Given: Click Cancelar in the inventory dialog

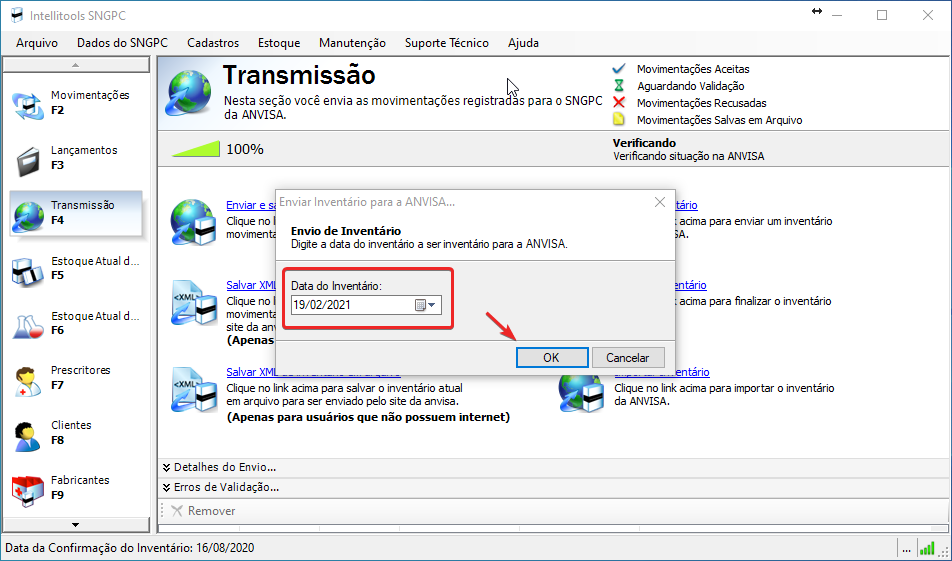Looking at the screenshot, I should click(x=628, y=358).
